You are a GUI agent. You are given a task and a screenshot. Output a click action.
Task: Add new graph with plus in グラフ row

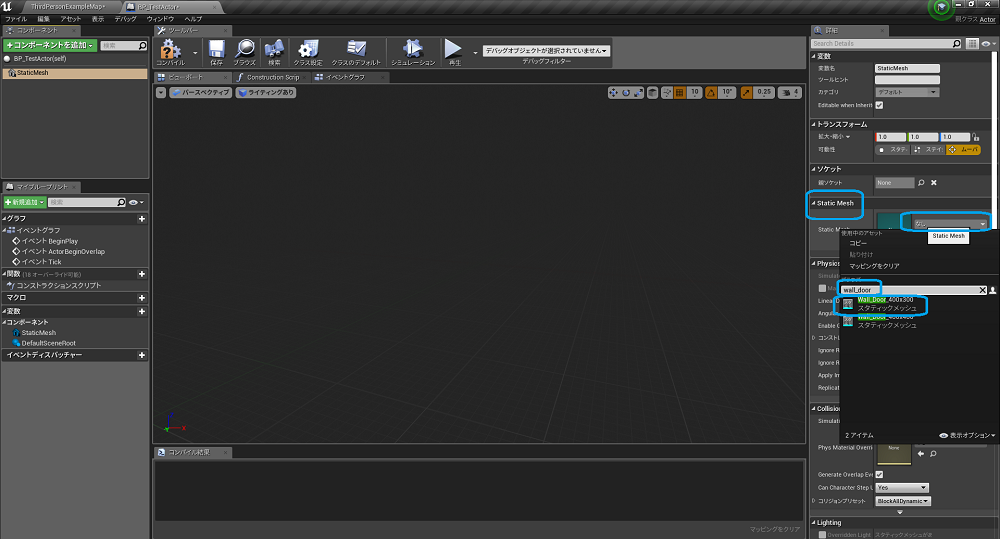click(x=142, y=219)
